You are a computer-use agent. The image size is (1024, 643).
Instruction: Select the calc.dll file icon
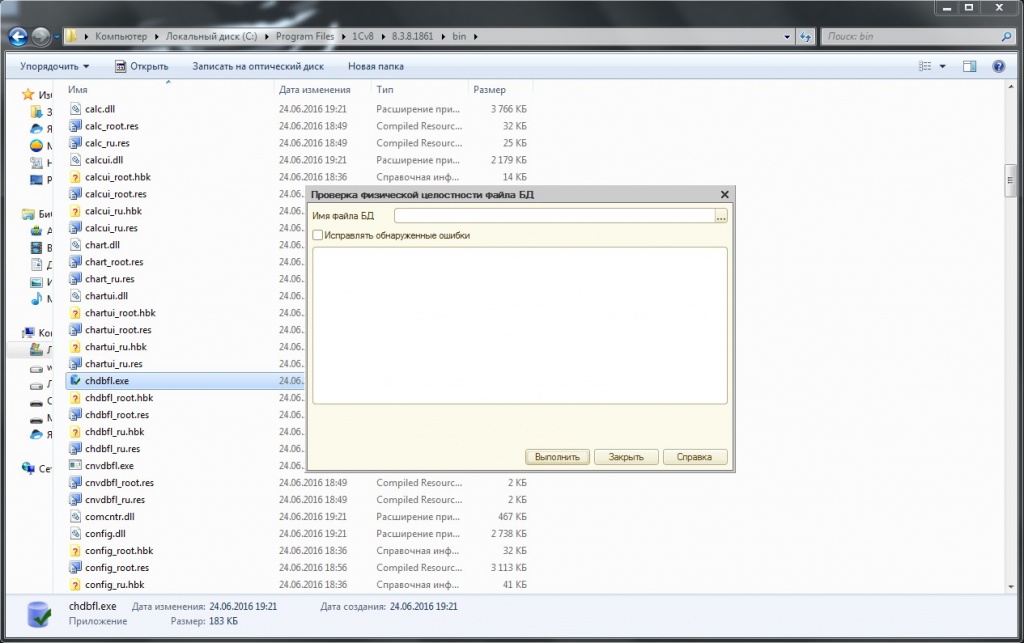75,109
